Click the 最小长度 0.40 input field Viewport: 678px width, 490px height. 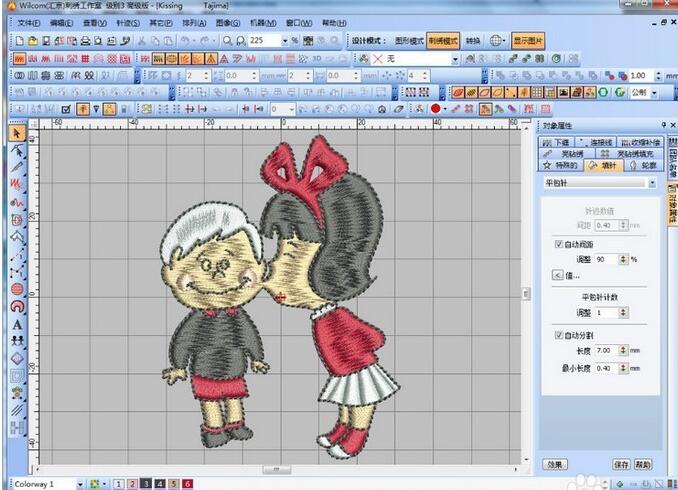tap(607, 368)
